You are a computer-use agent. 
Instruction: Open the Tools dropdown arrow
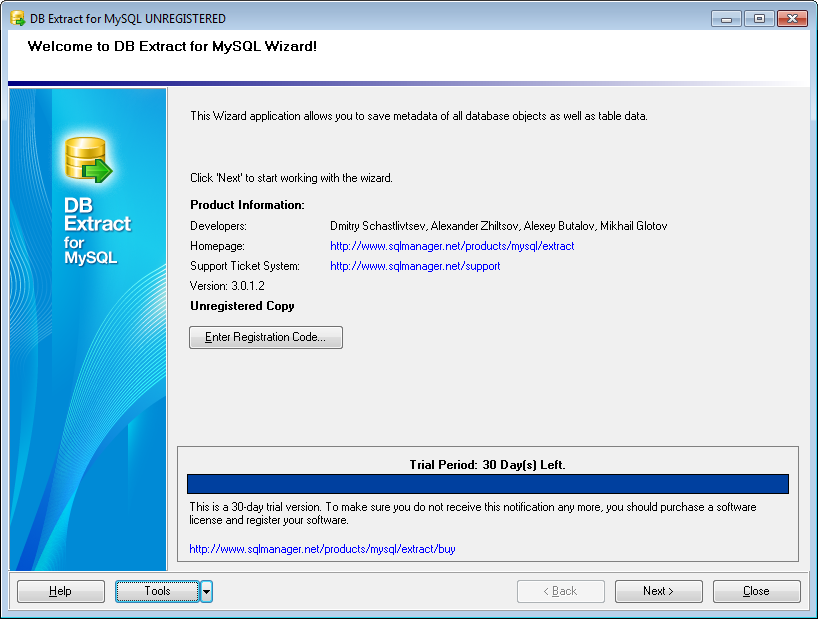click(206, 591)
